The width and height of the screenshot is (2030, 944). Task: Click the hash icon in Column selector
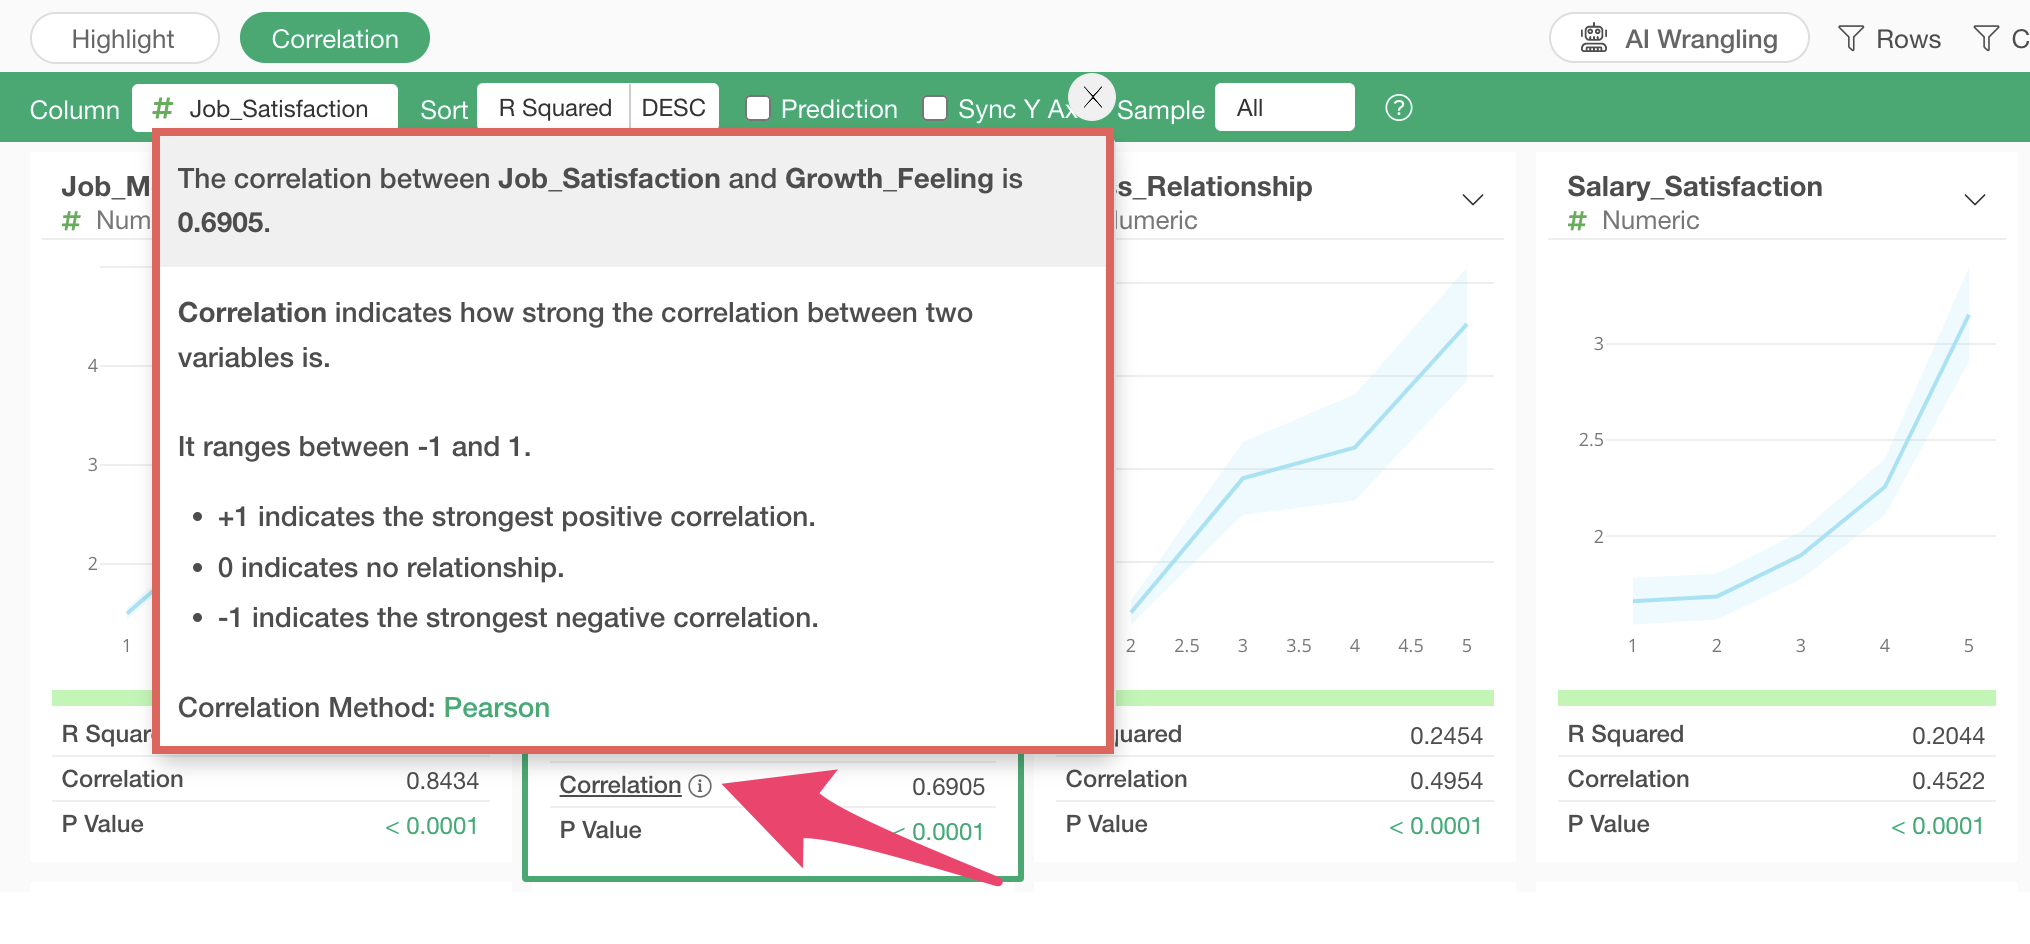tap(162, 108)
